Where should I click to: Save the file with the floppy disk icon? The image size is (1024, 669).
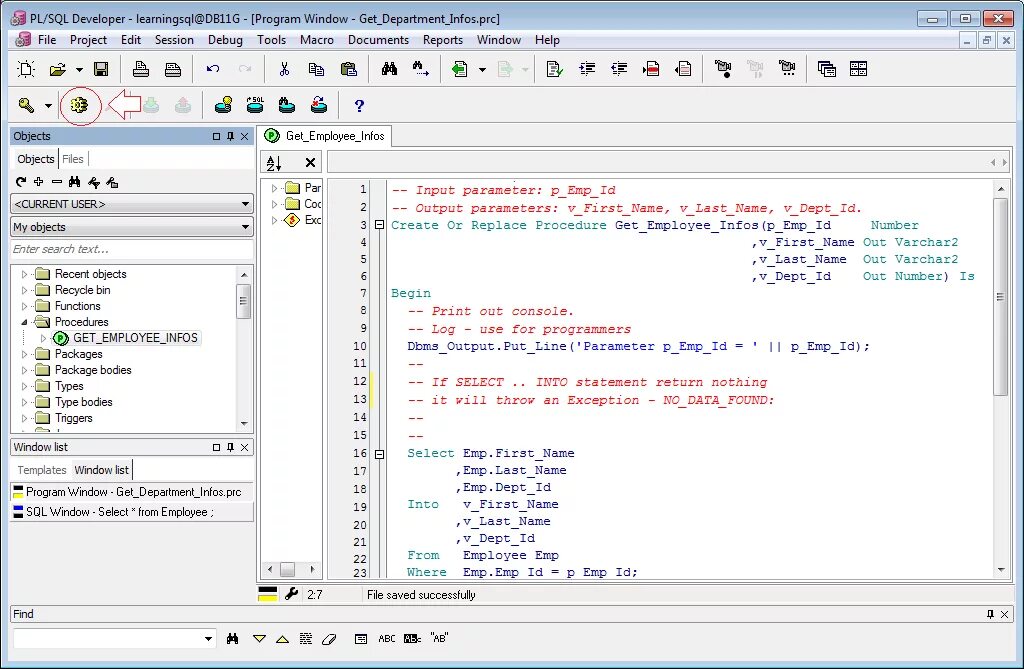pyautogui.click(x=101, y=69)
